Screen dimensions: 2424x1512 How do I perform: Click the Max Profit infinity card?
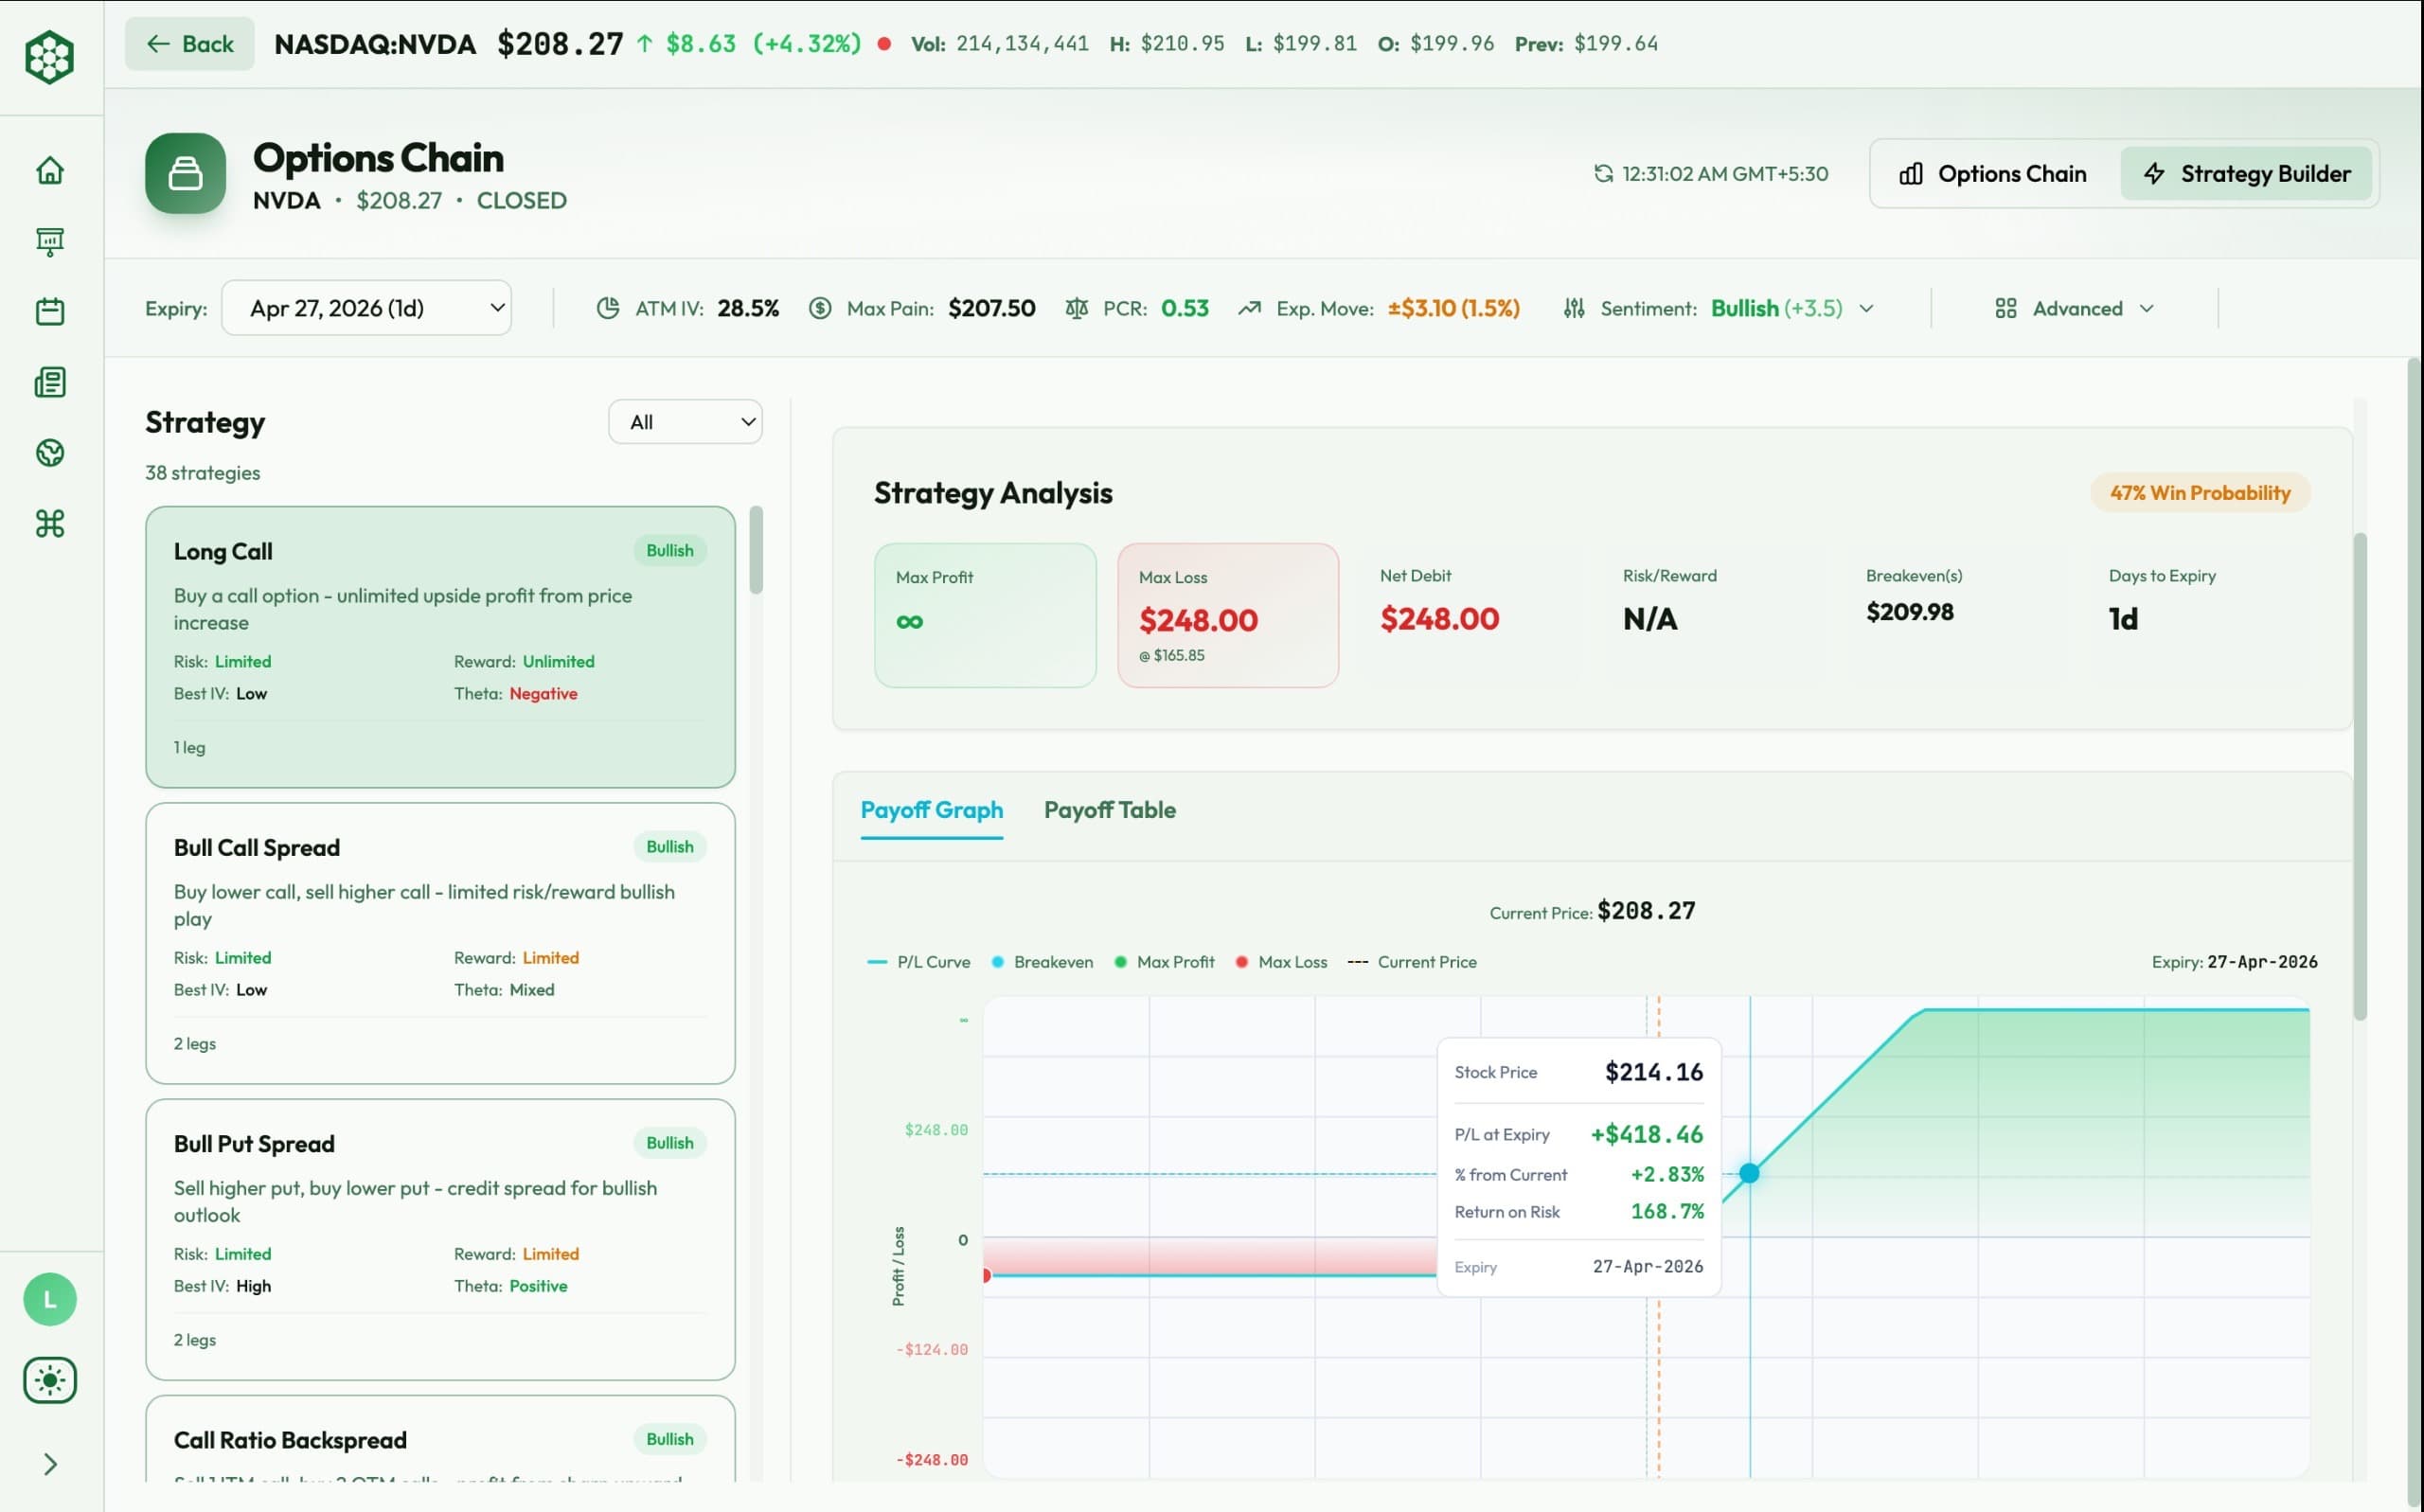985,615
